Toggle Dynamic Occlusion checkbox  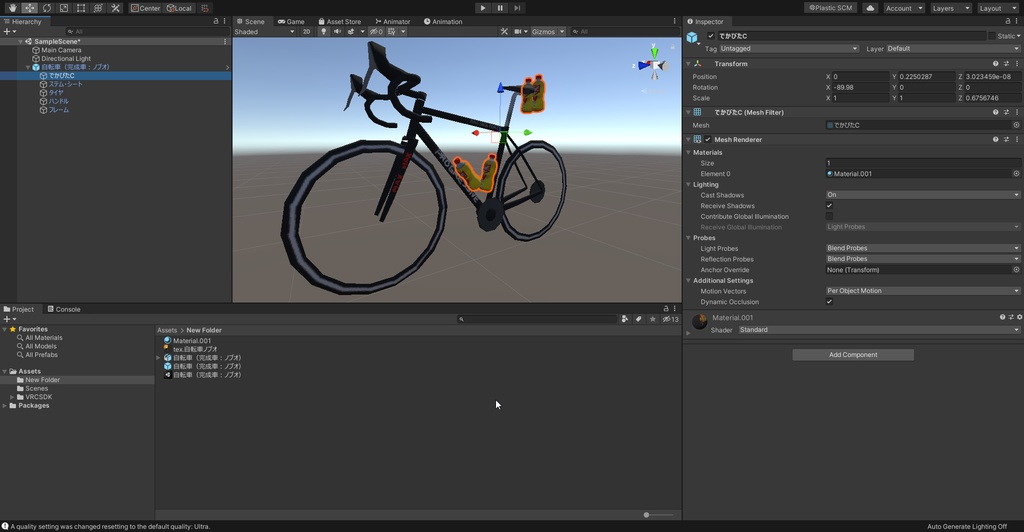[x=829, y=302]
